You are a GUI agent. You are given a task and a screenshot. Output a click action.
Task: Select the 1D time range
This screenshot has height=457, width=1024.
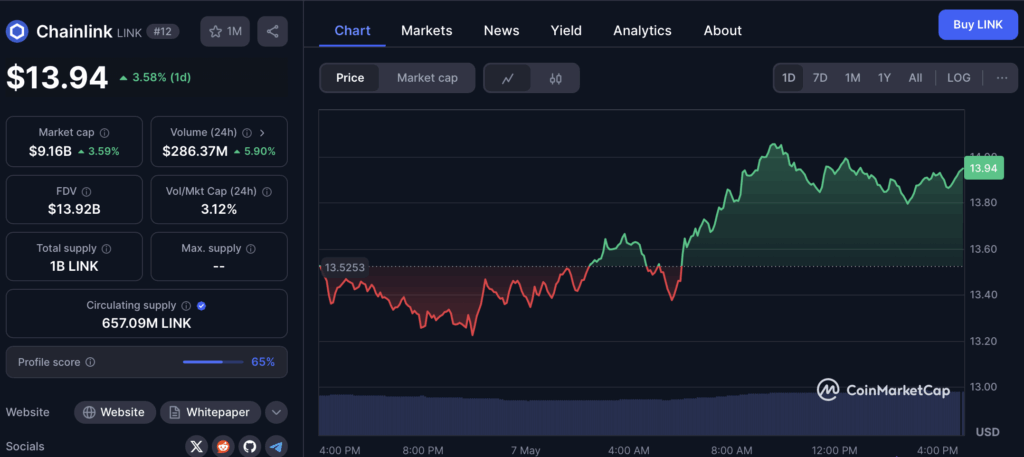pyautogui.click(x=789, y=78)
